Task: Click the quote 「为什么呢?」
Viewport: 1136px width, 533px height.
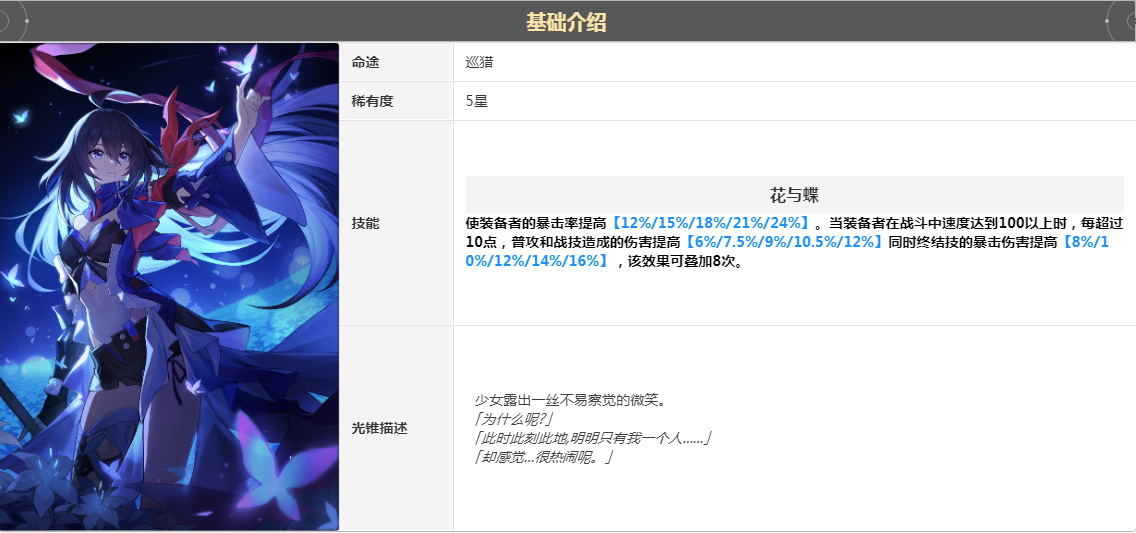Action: [x=514, y=419]
